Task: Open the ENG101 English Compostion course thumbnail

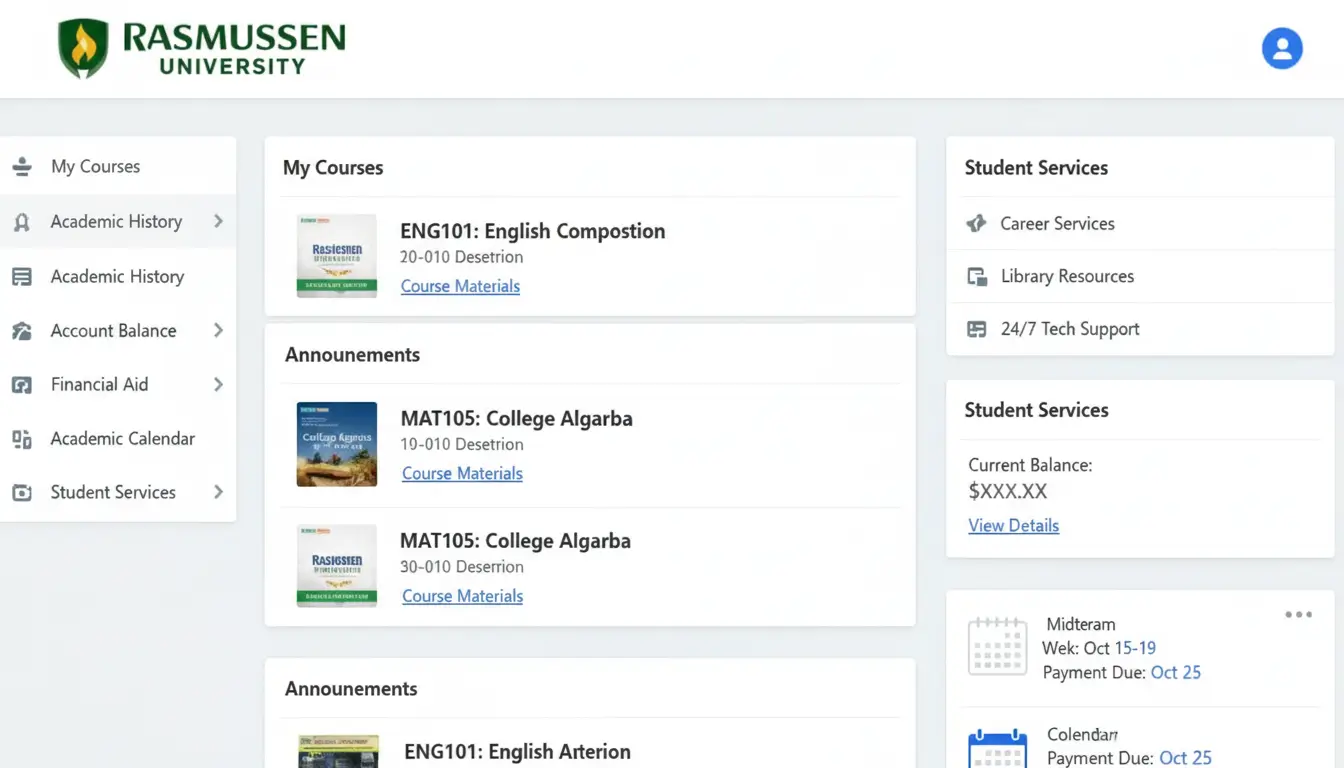Action: point(337,255)
